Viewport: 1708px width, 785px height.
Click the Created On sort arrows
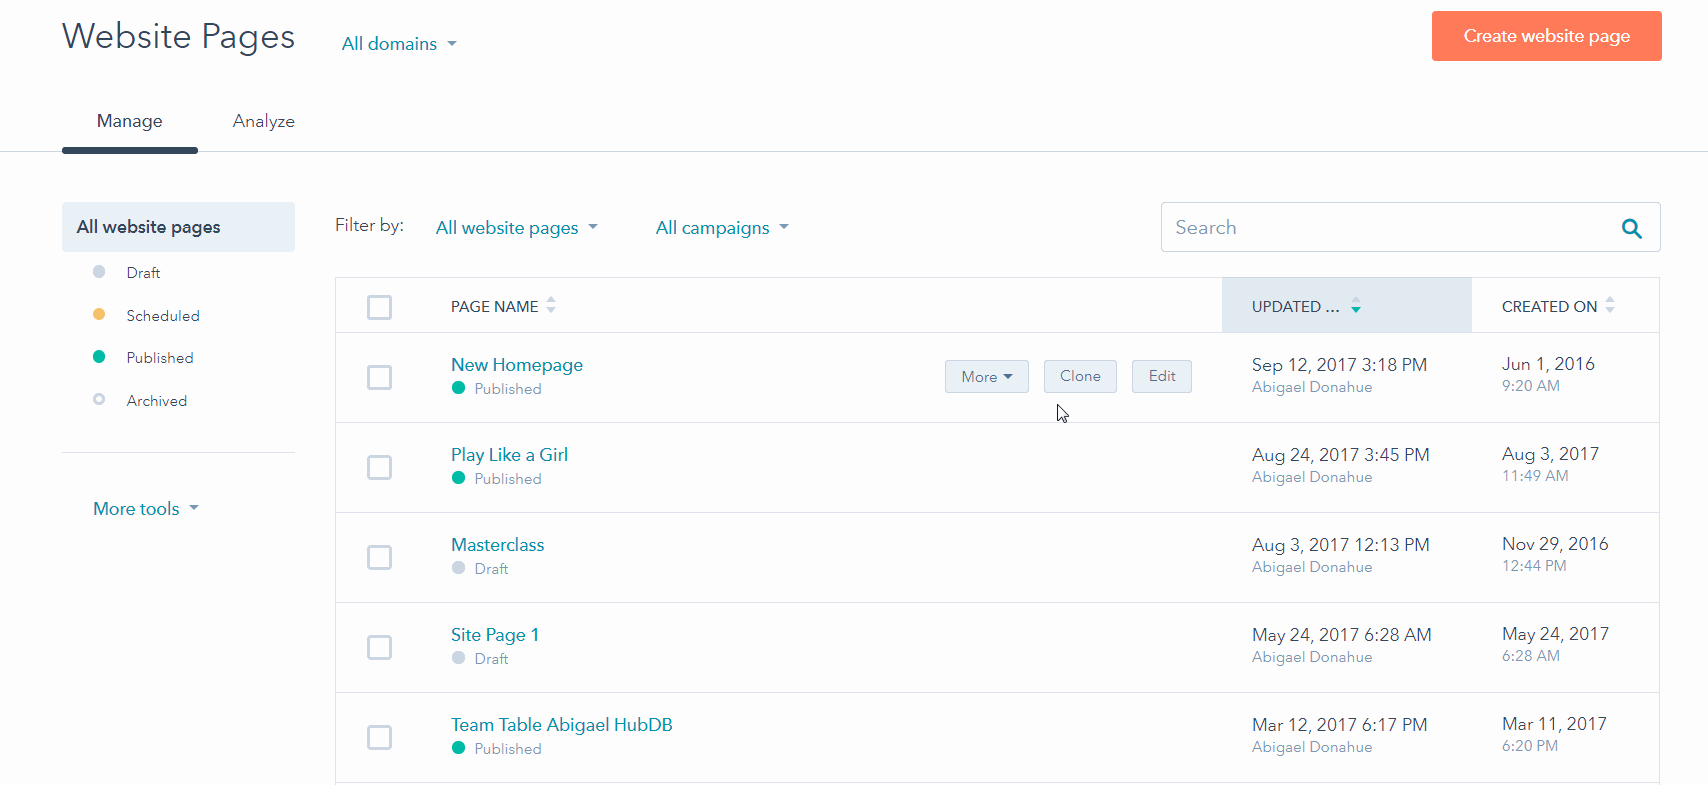[1610, 305]
